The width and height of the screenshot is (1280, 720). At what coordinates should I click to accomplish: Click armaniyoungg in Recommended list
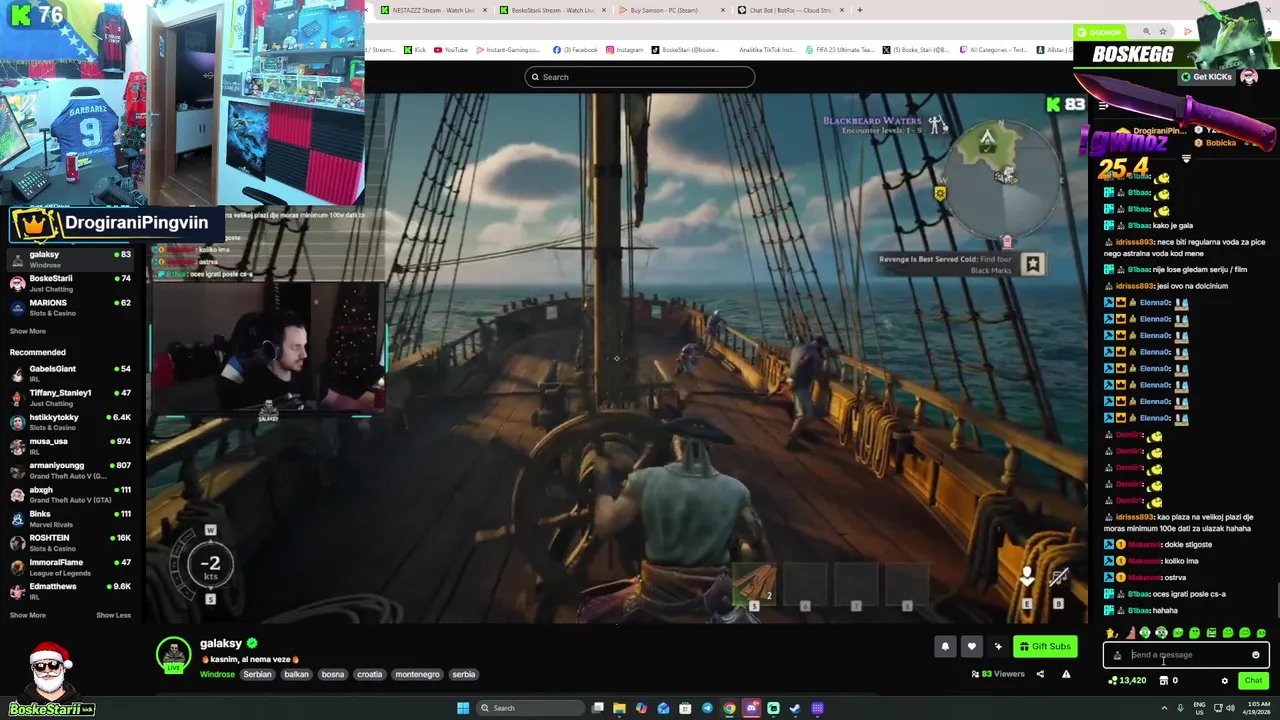[x=70, y=470]
